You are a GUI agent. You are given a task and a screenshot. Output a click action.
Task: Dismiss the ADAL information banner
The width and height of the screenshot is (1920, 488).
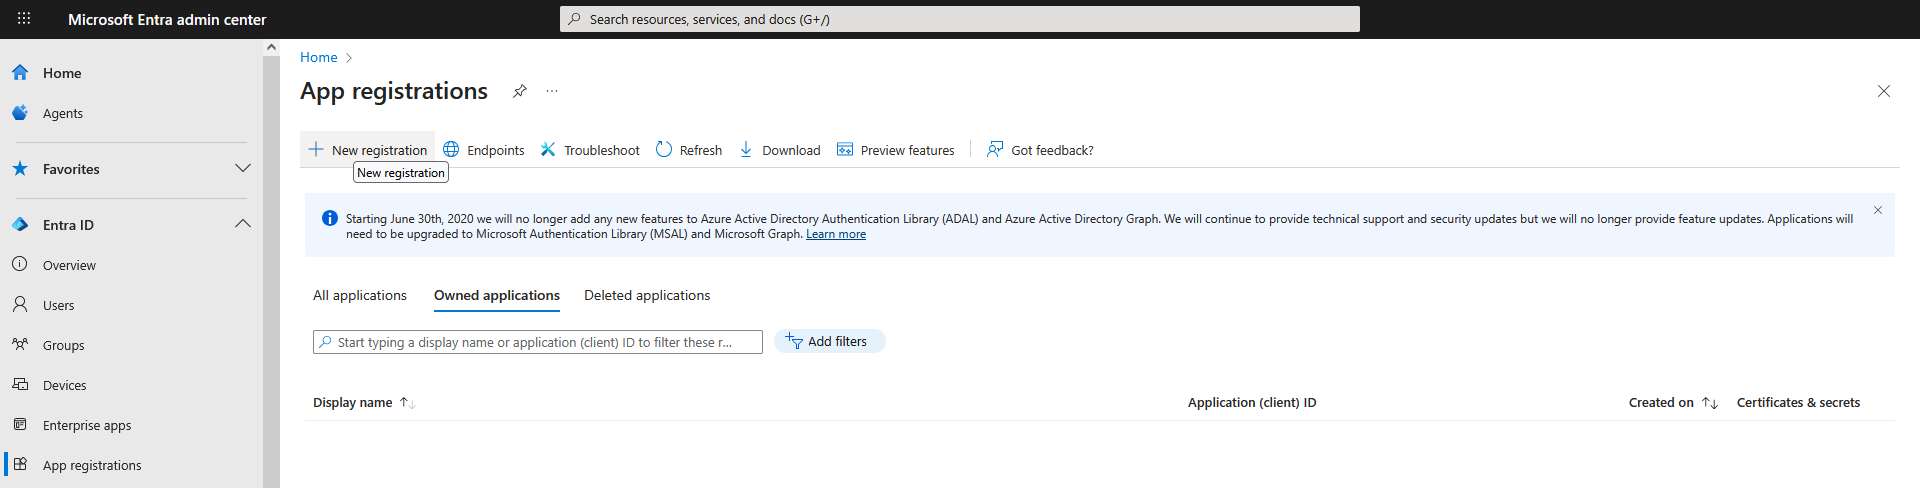(1877, 210)
